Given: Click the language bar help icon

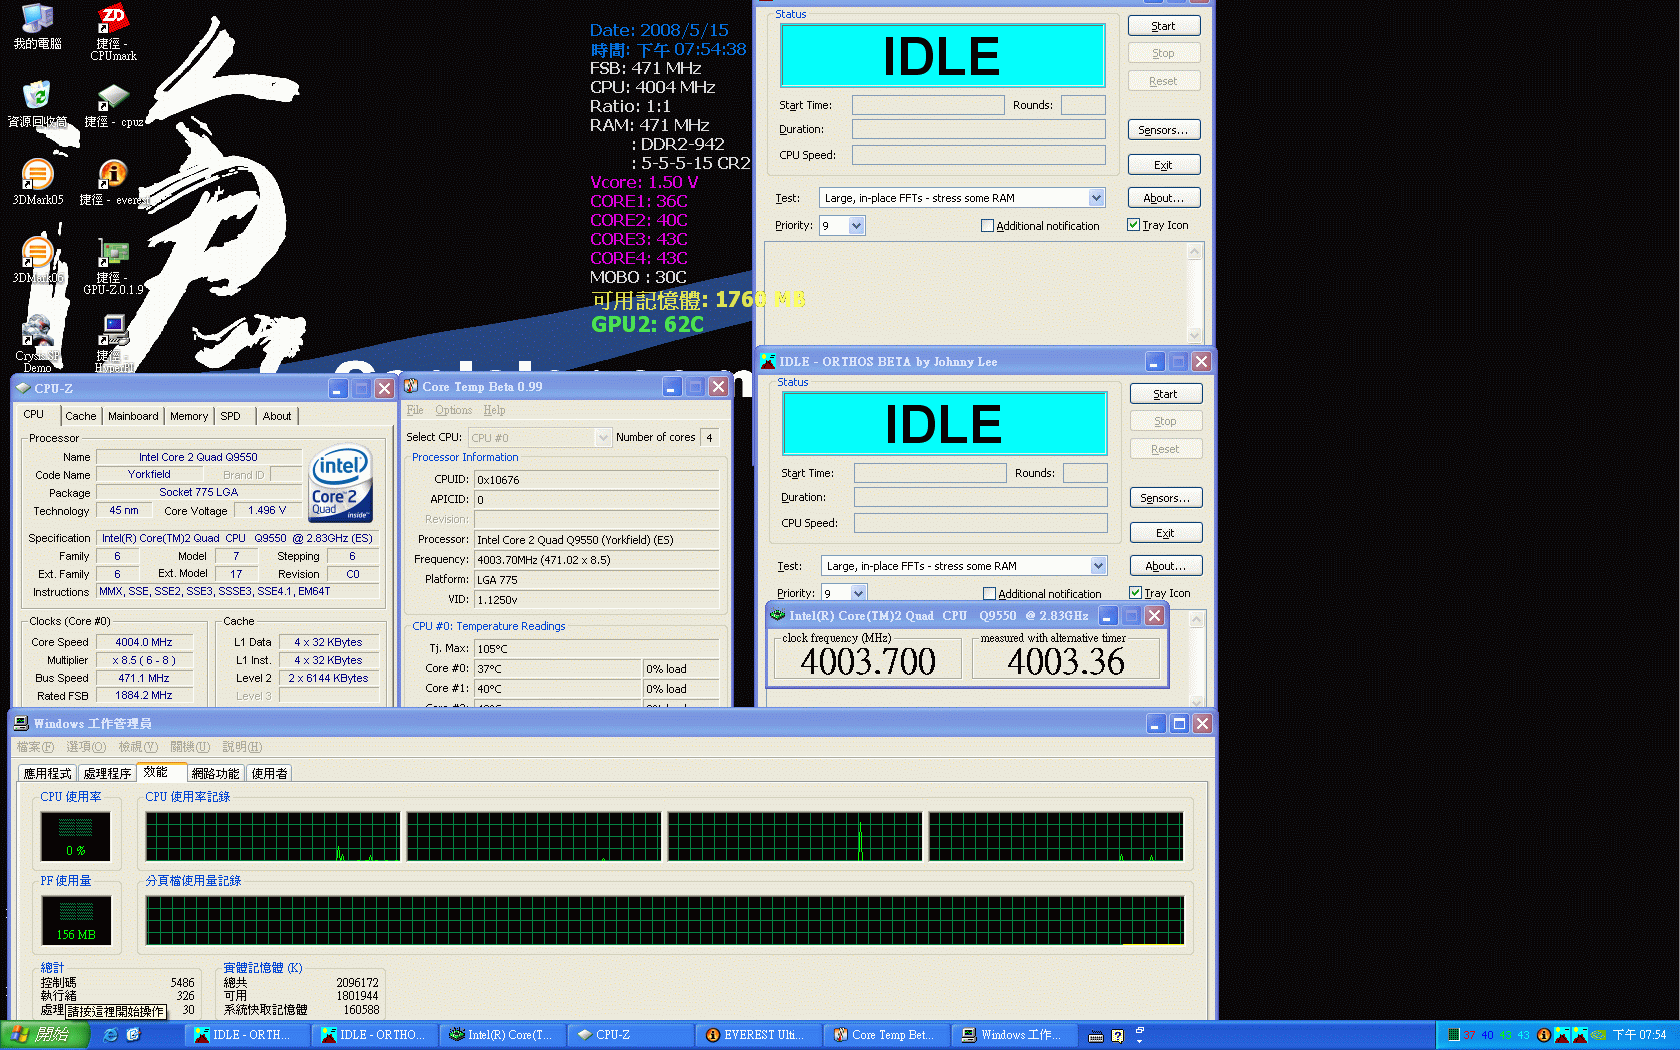Looking at the screenshot, I should pyautogui.click(x=1118, y=1036).
